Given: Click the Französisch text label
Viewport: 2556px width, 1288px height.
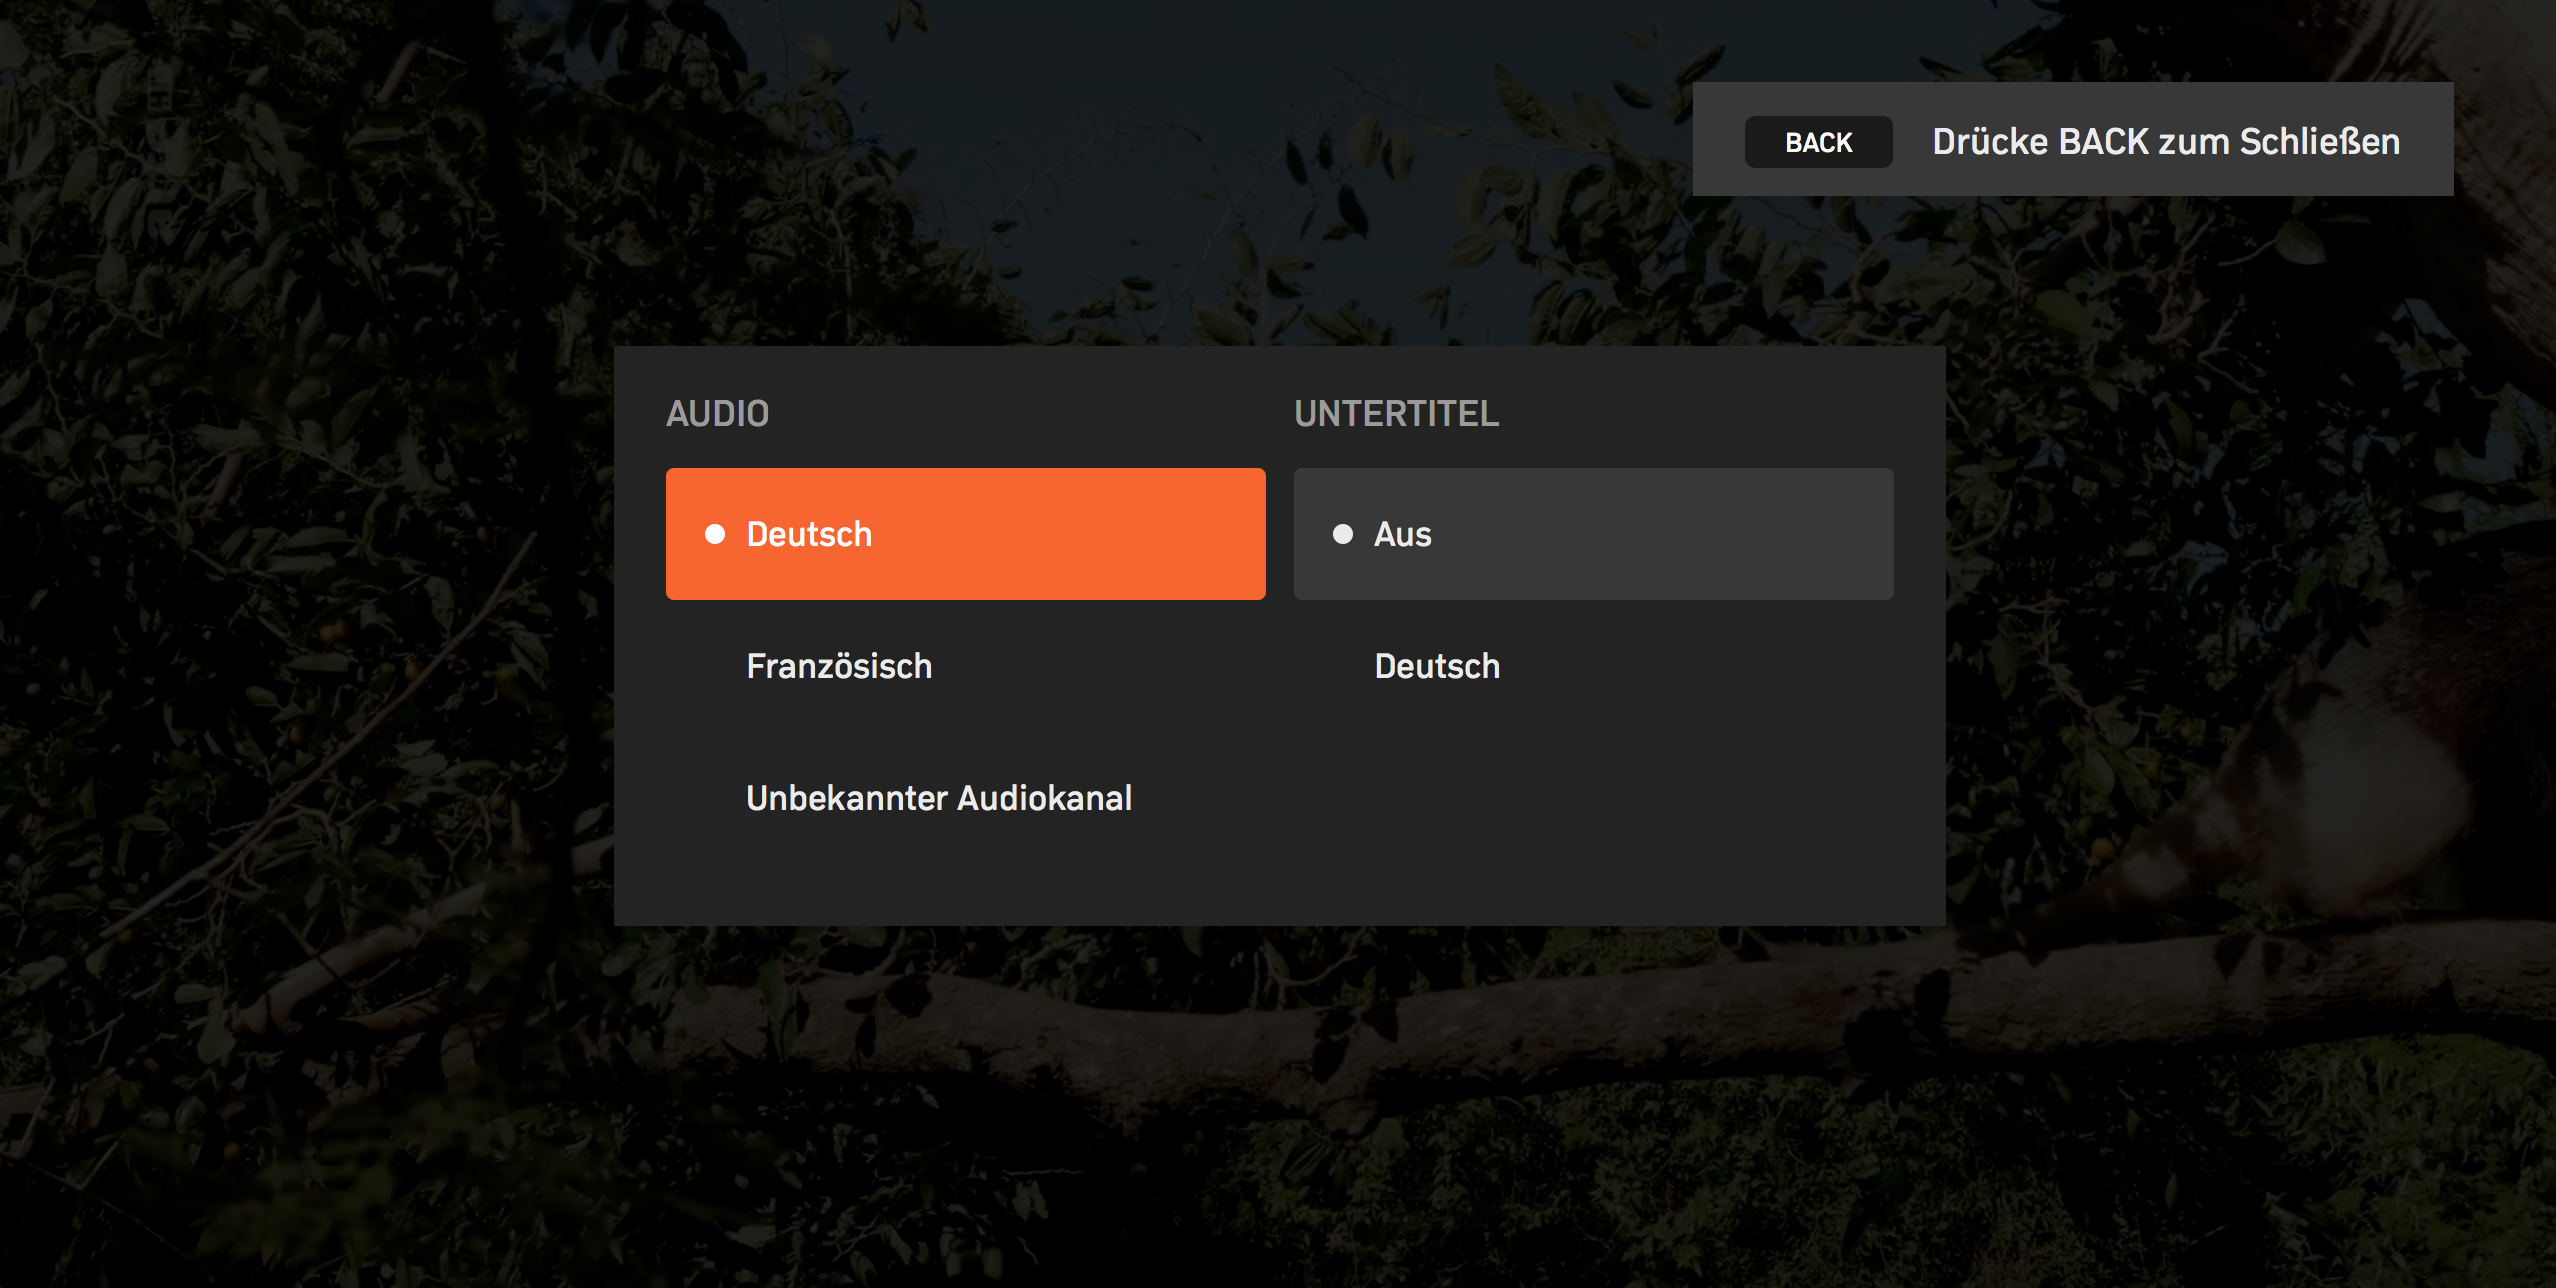Looking at the screenshot, I should (839, 666).
